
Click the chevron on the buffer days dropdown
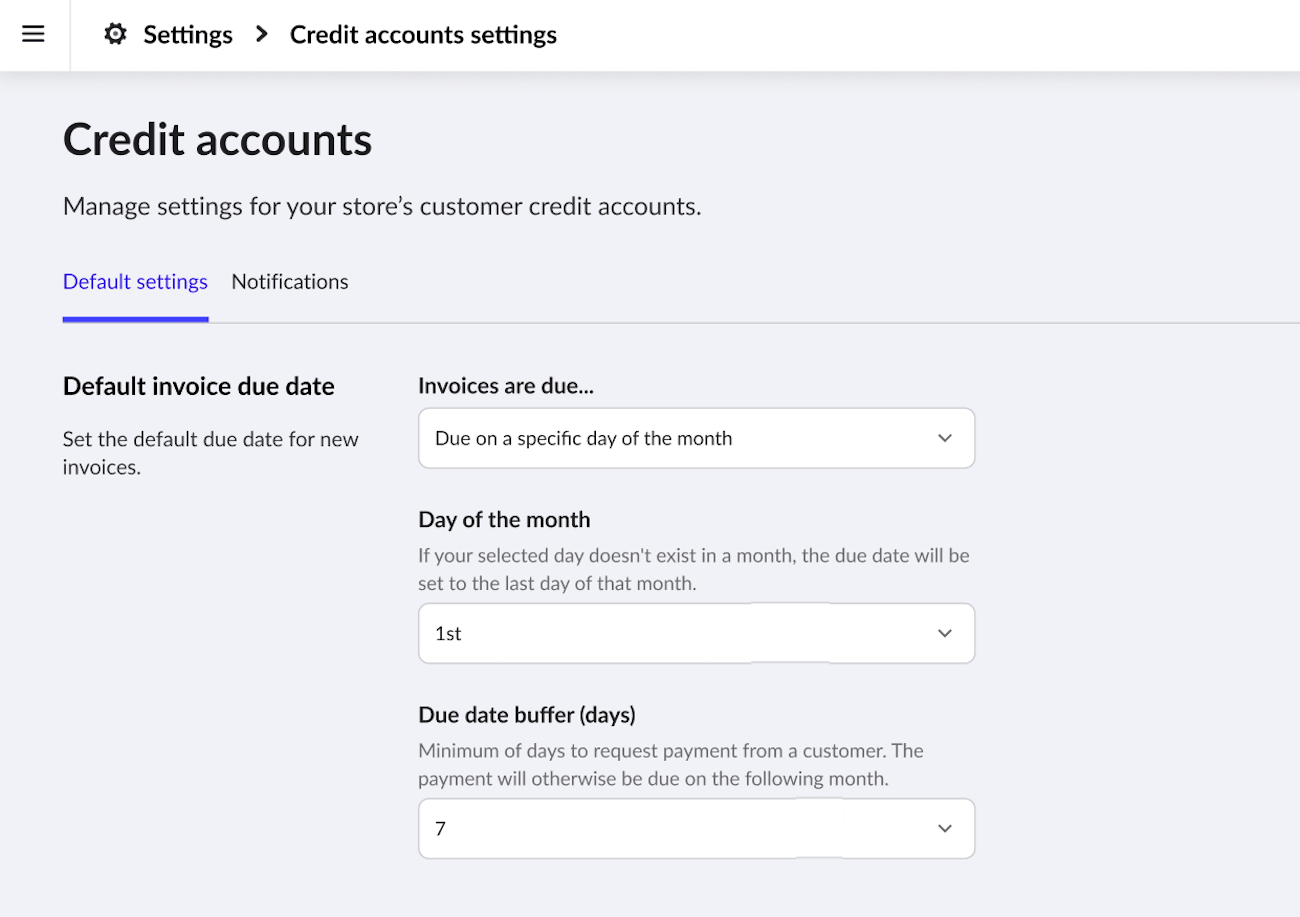click(x=944, y=828)
